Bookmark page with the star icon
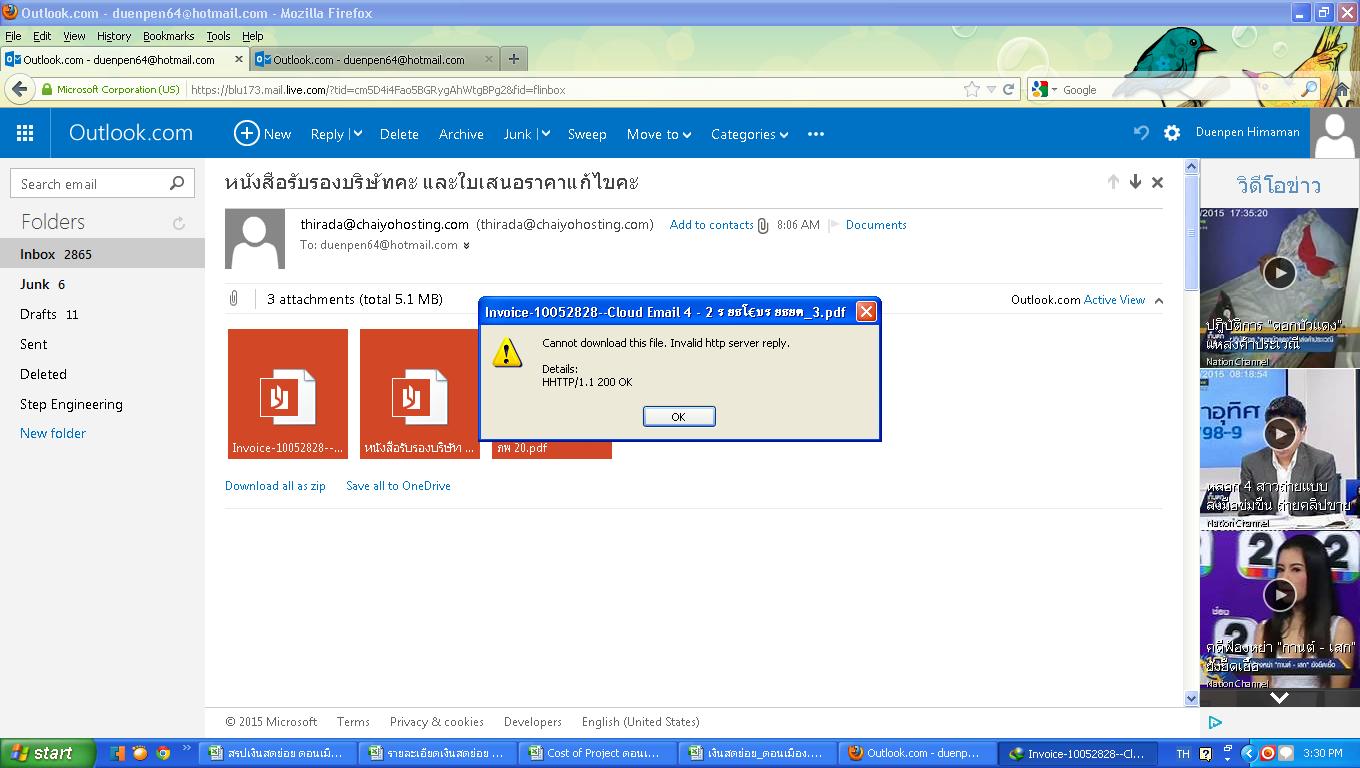 coord(971,89)
